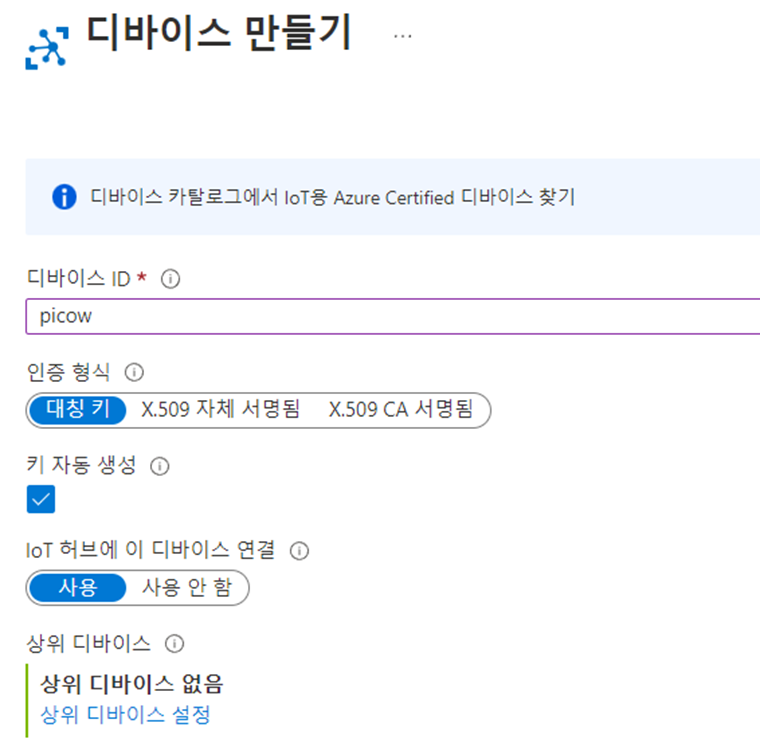The image size is (760, 743).
Task: Click the 디바이스 만들기 page title
Action: coord(219,34)
